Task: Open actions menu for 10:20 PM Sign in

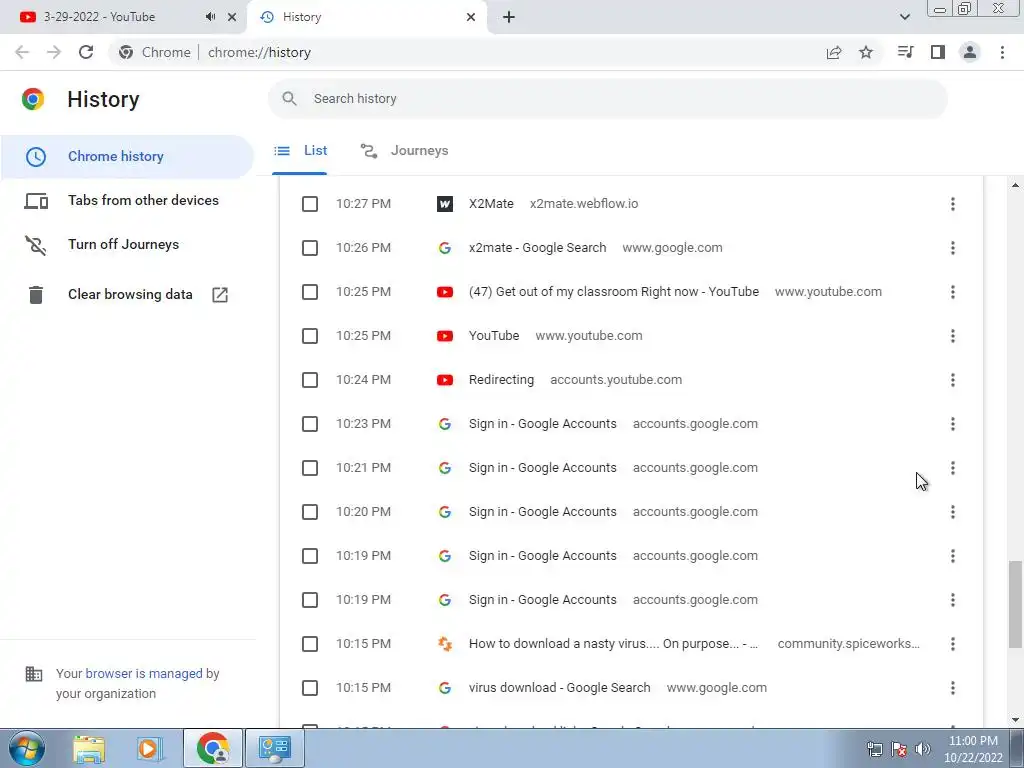Action: pyautogui.click(x=953, y=512)
